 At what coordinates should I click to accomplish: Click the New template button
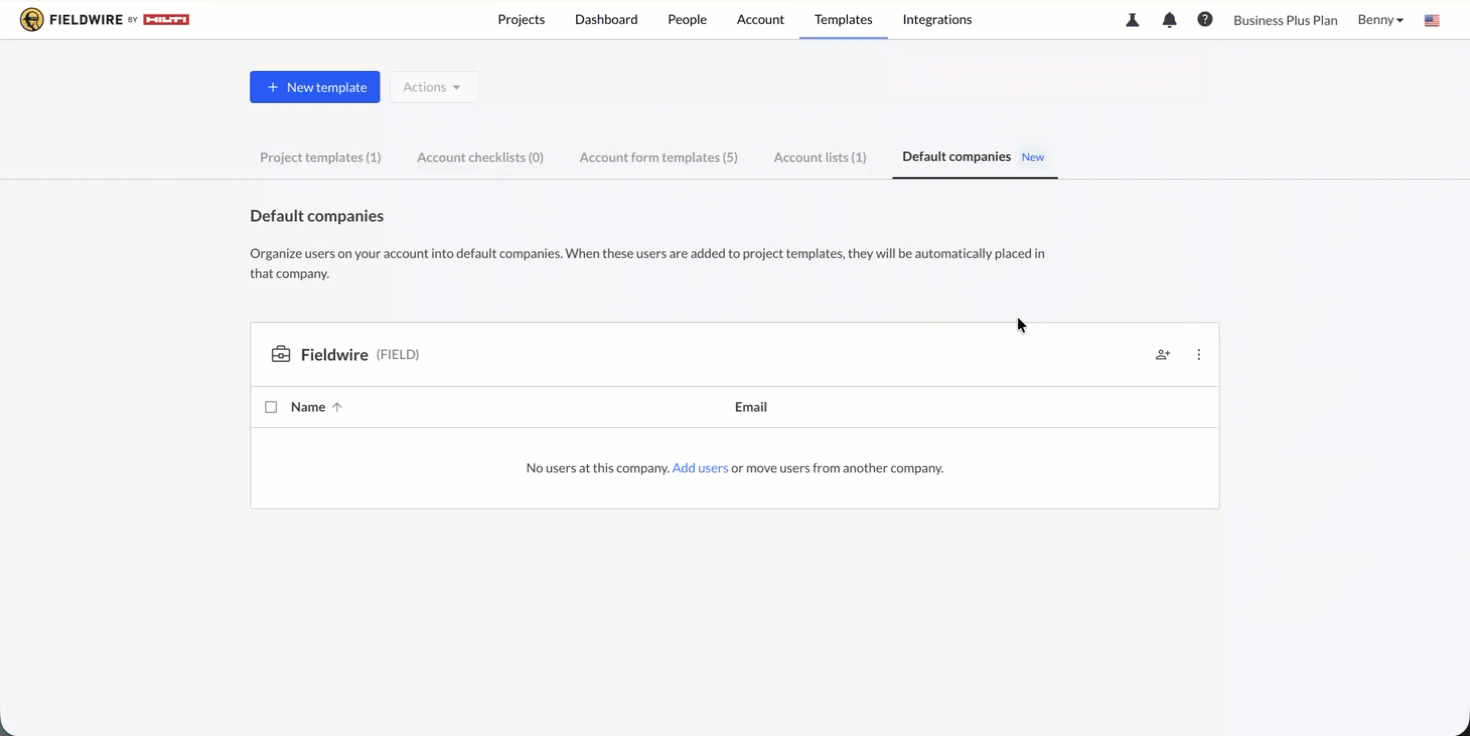point(315,87)
